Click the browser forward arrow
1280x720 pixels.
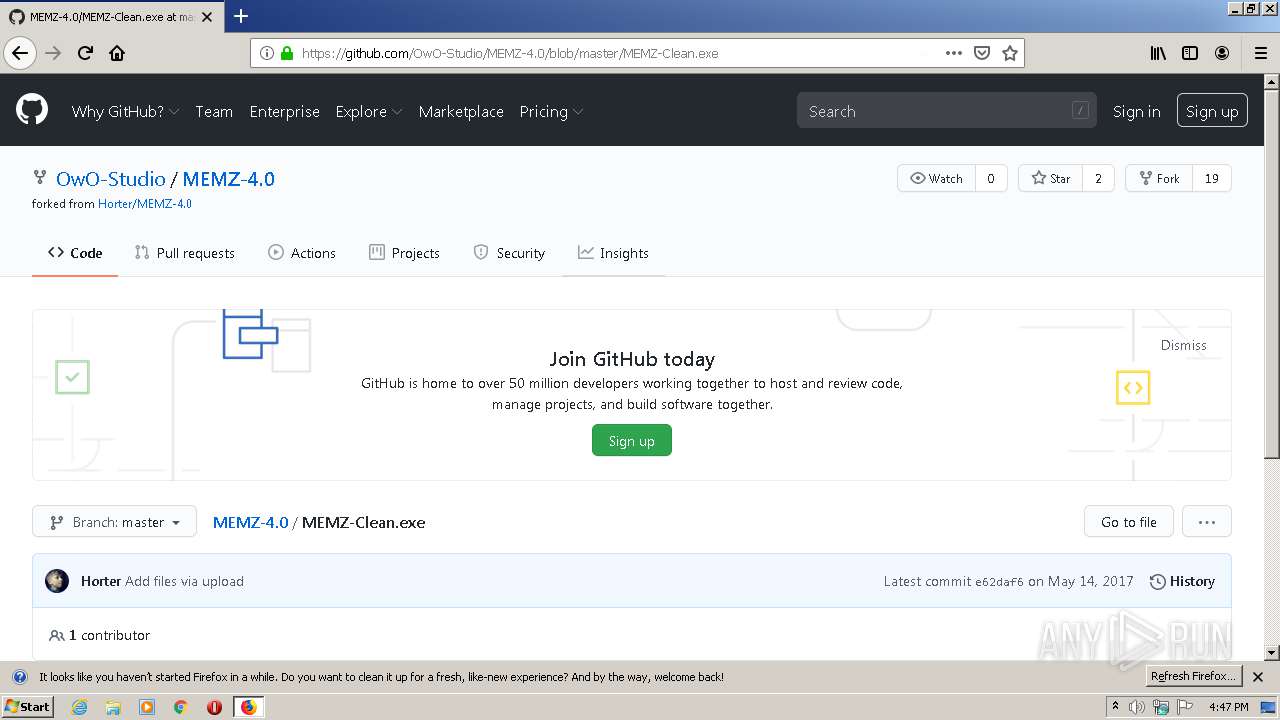54,53
